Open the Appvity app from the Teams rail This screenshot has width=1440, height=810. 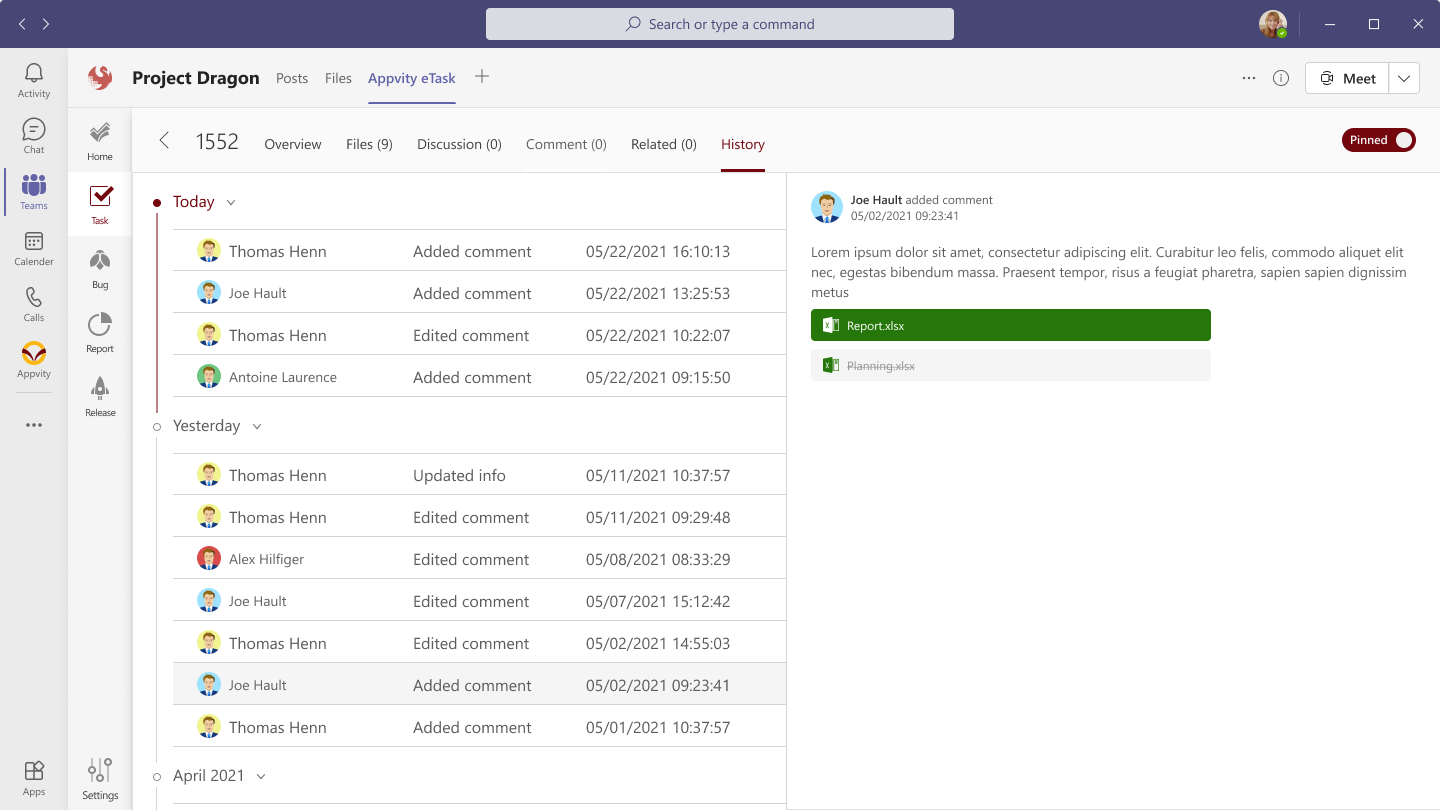[x=33, y=360]
